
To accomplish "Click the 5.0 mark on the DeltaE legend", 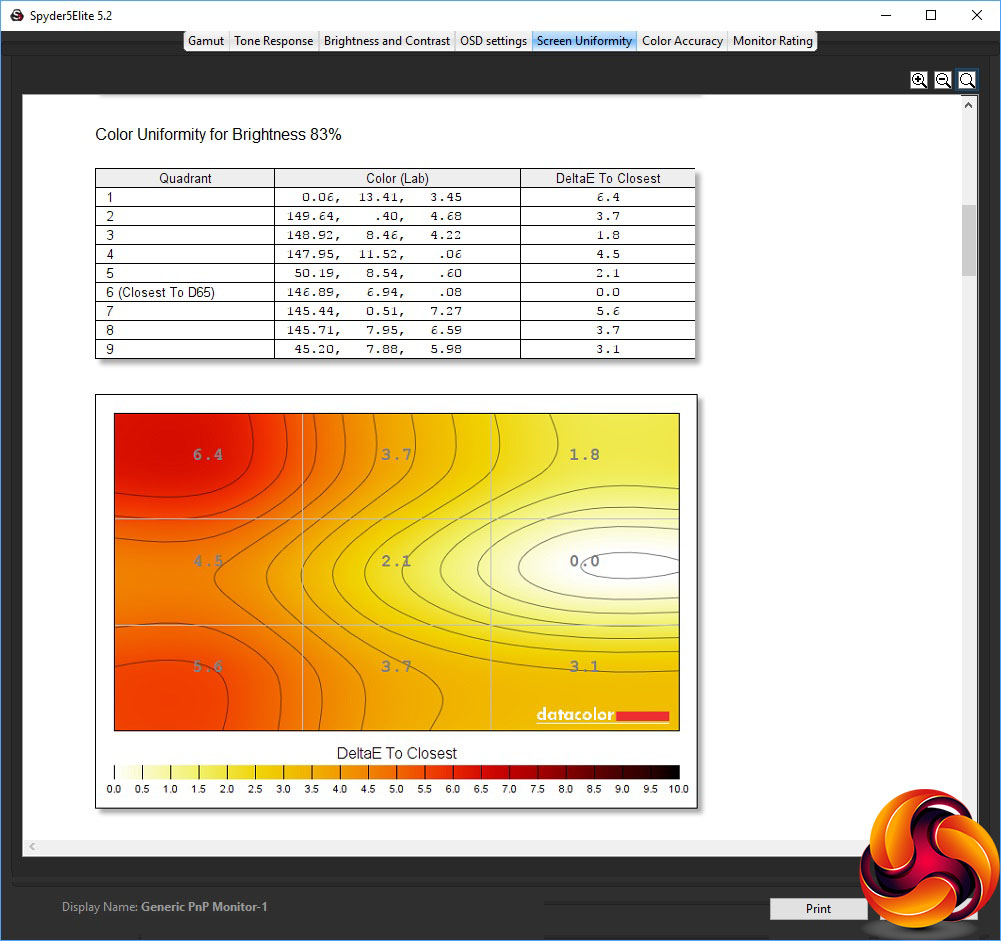I will 396,789.
